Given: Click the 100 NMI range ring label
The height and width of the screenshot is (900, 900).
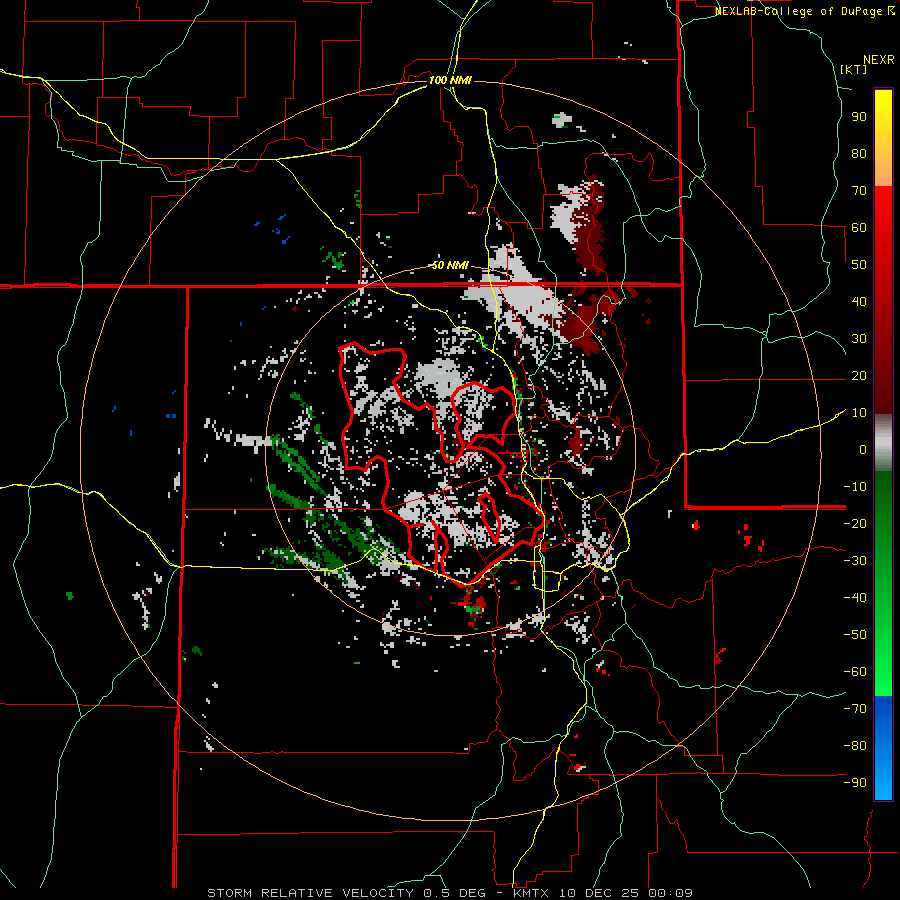Looking at the screenshot, I should [450, 80].
